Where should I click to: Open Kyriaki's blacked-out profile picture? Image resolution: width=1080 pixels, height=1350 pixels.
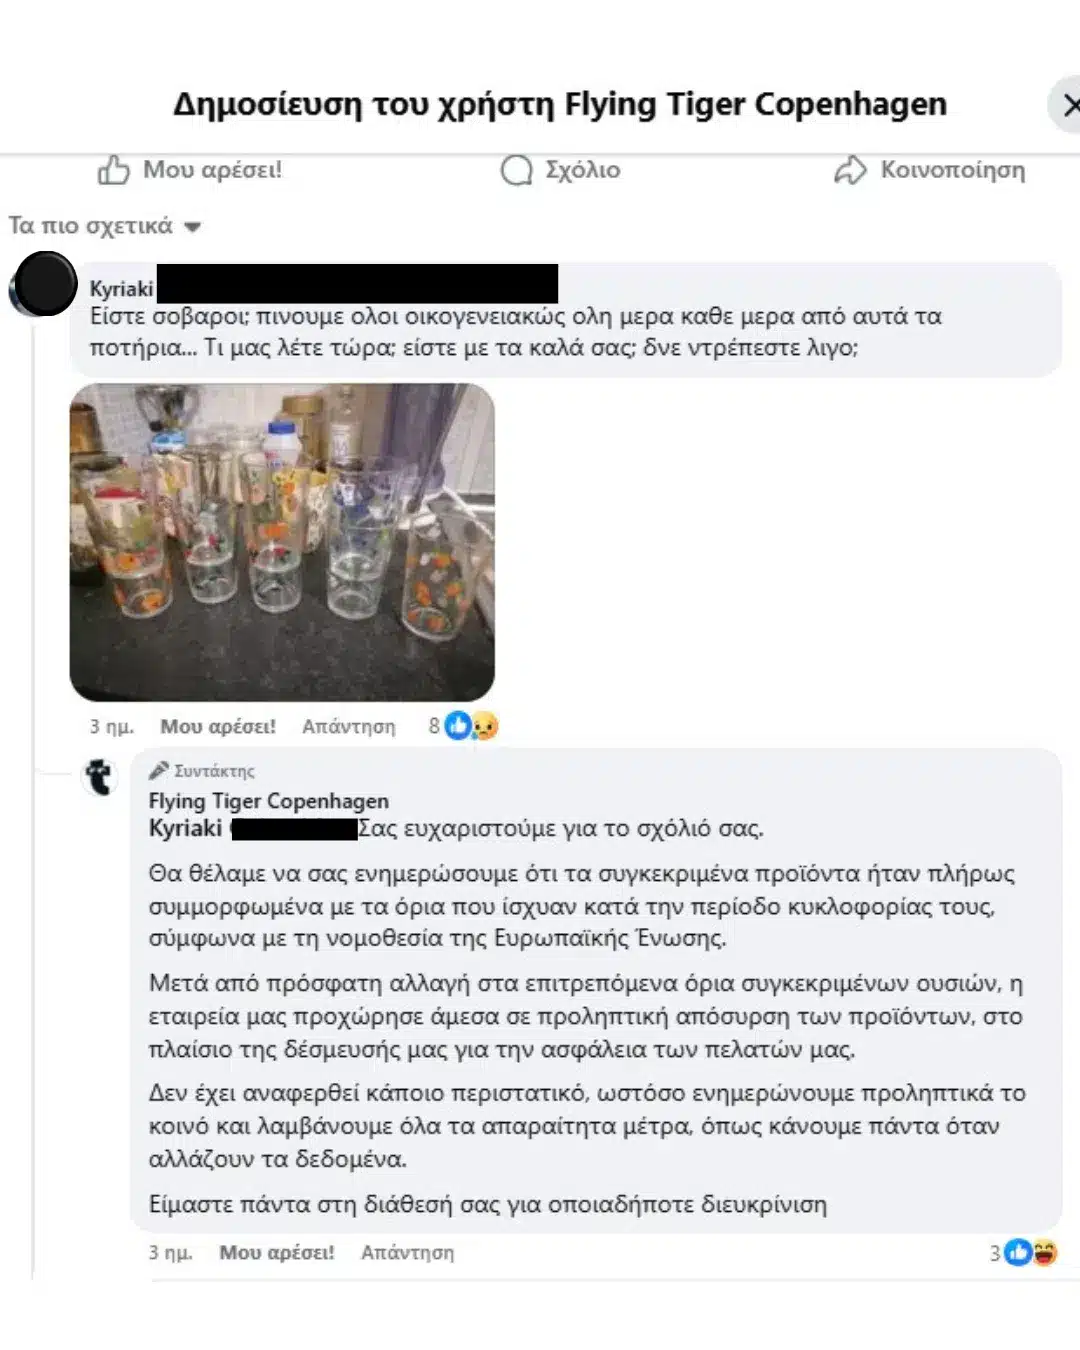(43, 285)
